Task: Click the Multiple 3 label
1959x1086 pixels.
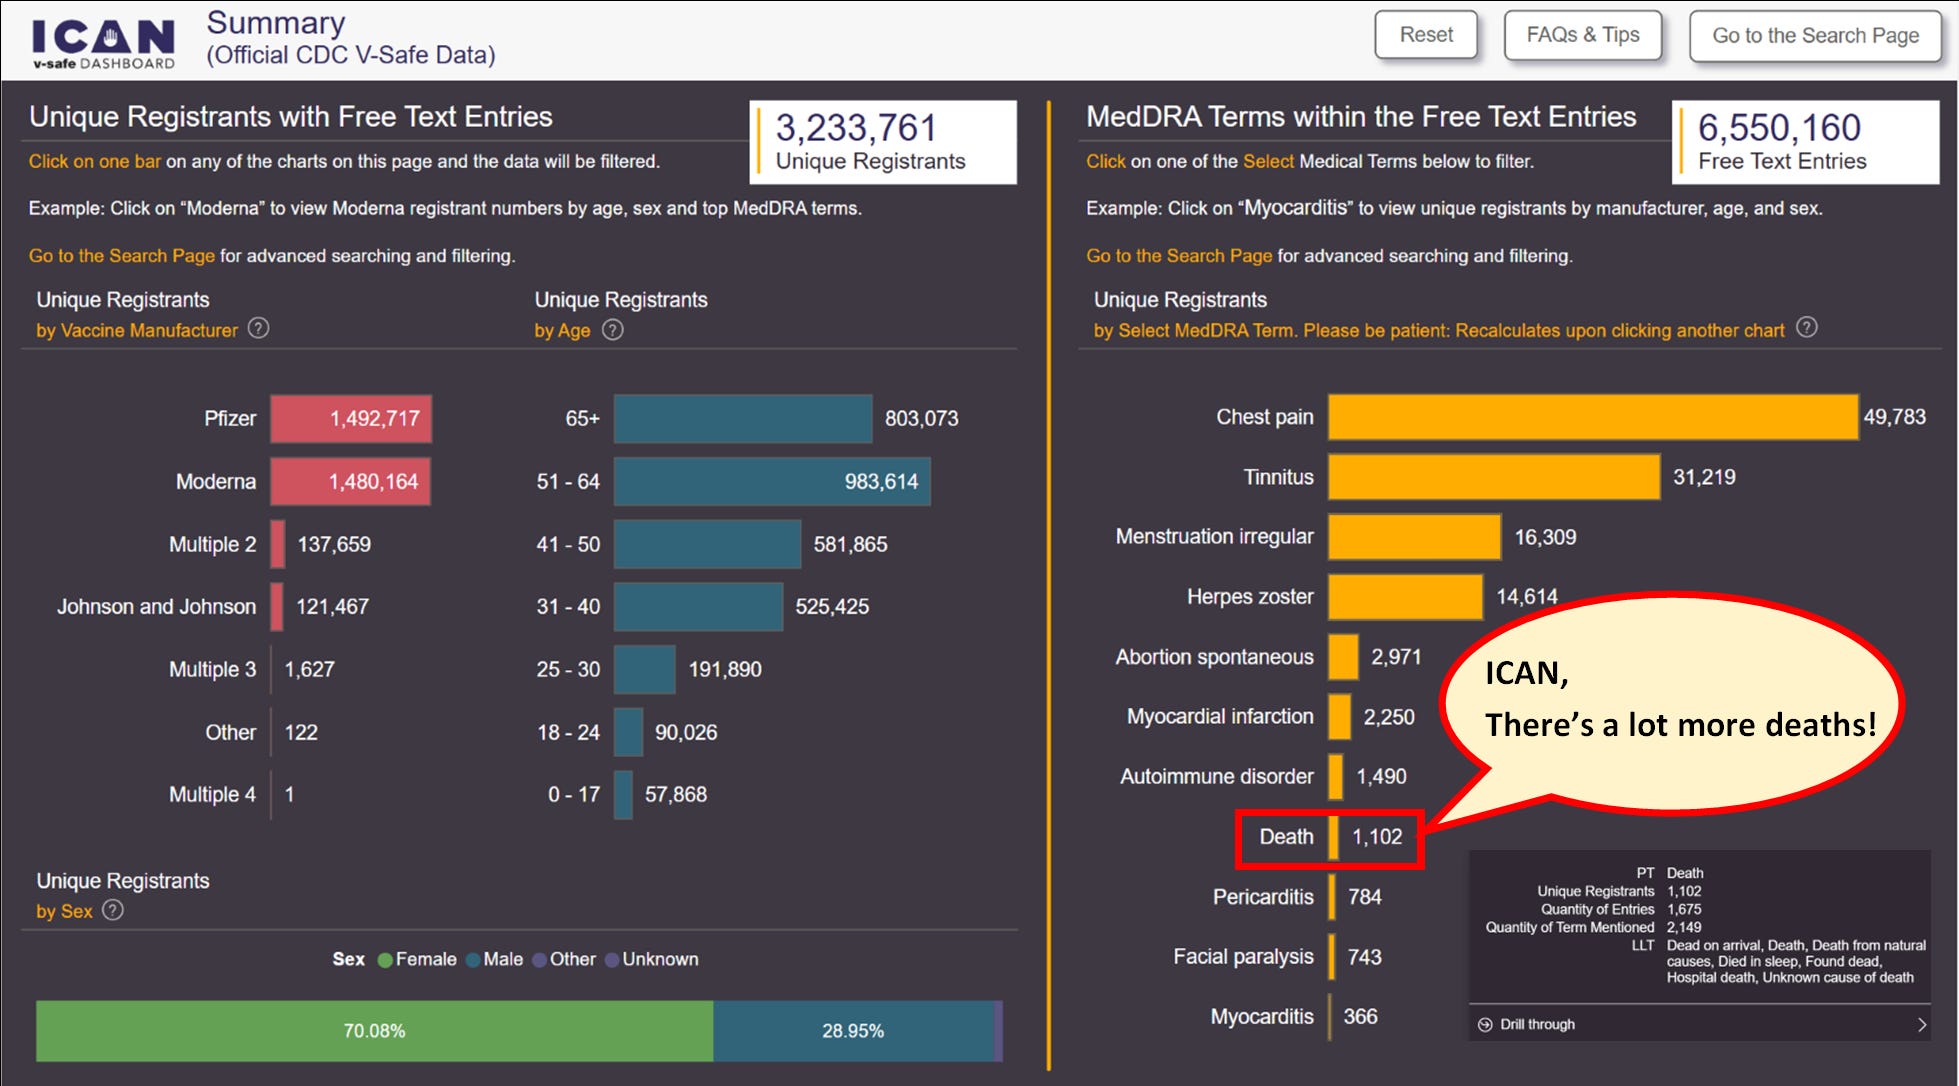Action: tap(212, 669)
